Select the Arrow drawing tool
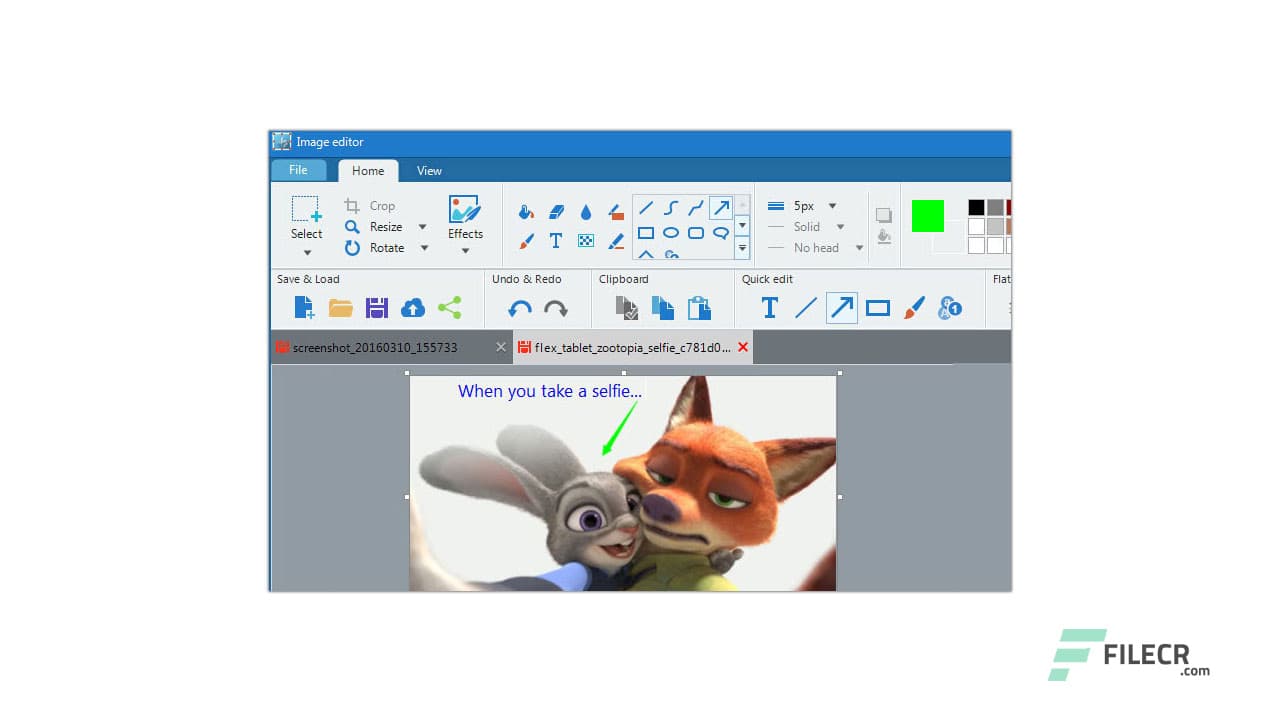This screenshot has width=1280, height=720. [x=721, y=207]
